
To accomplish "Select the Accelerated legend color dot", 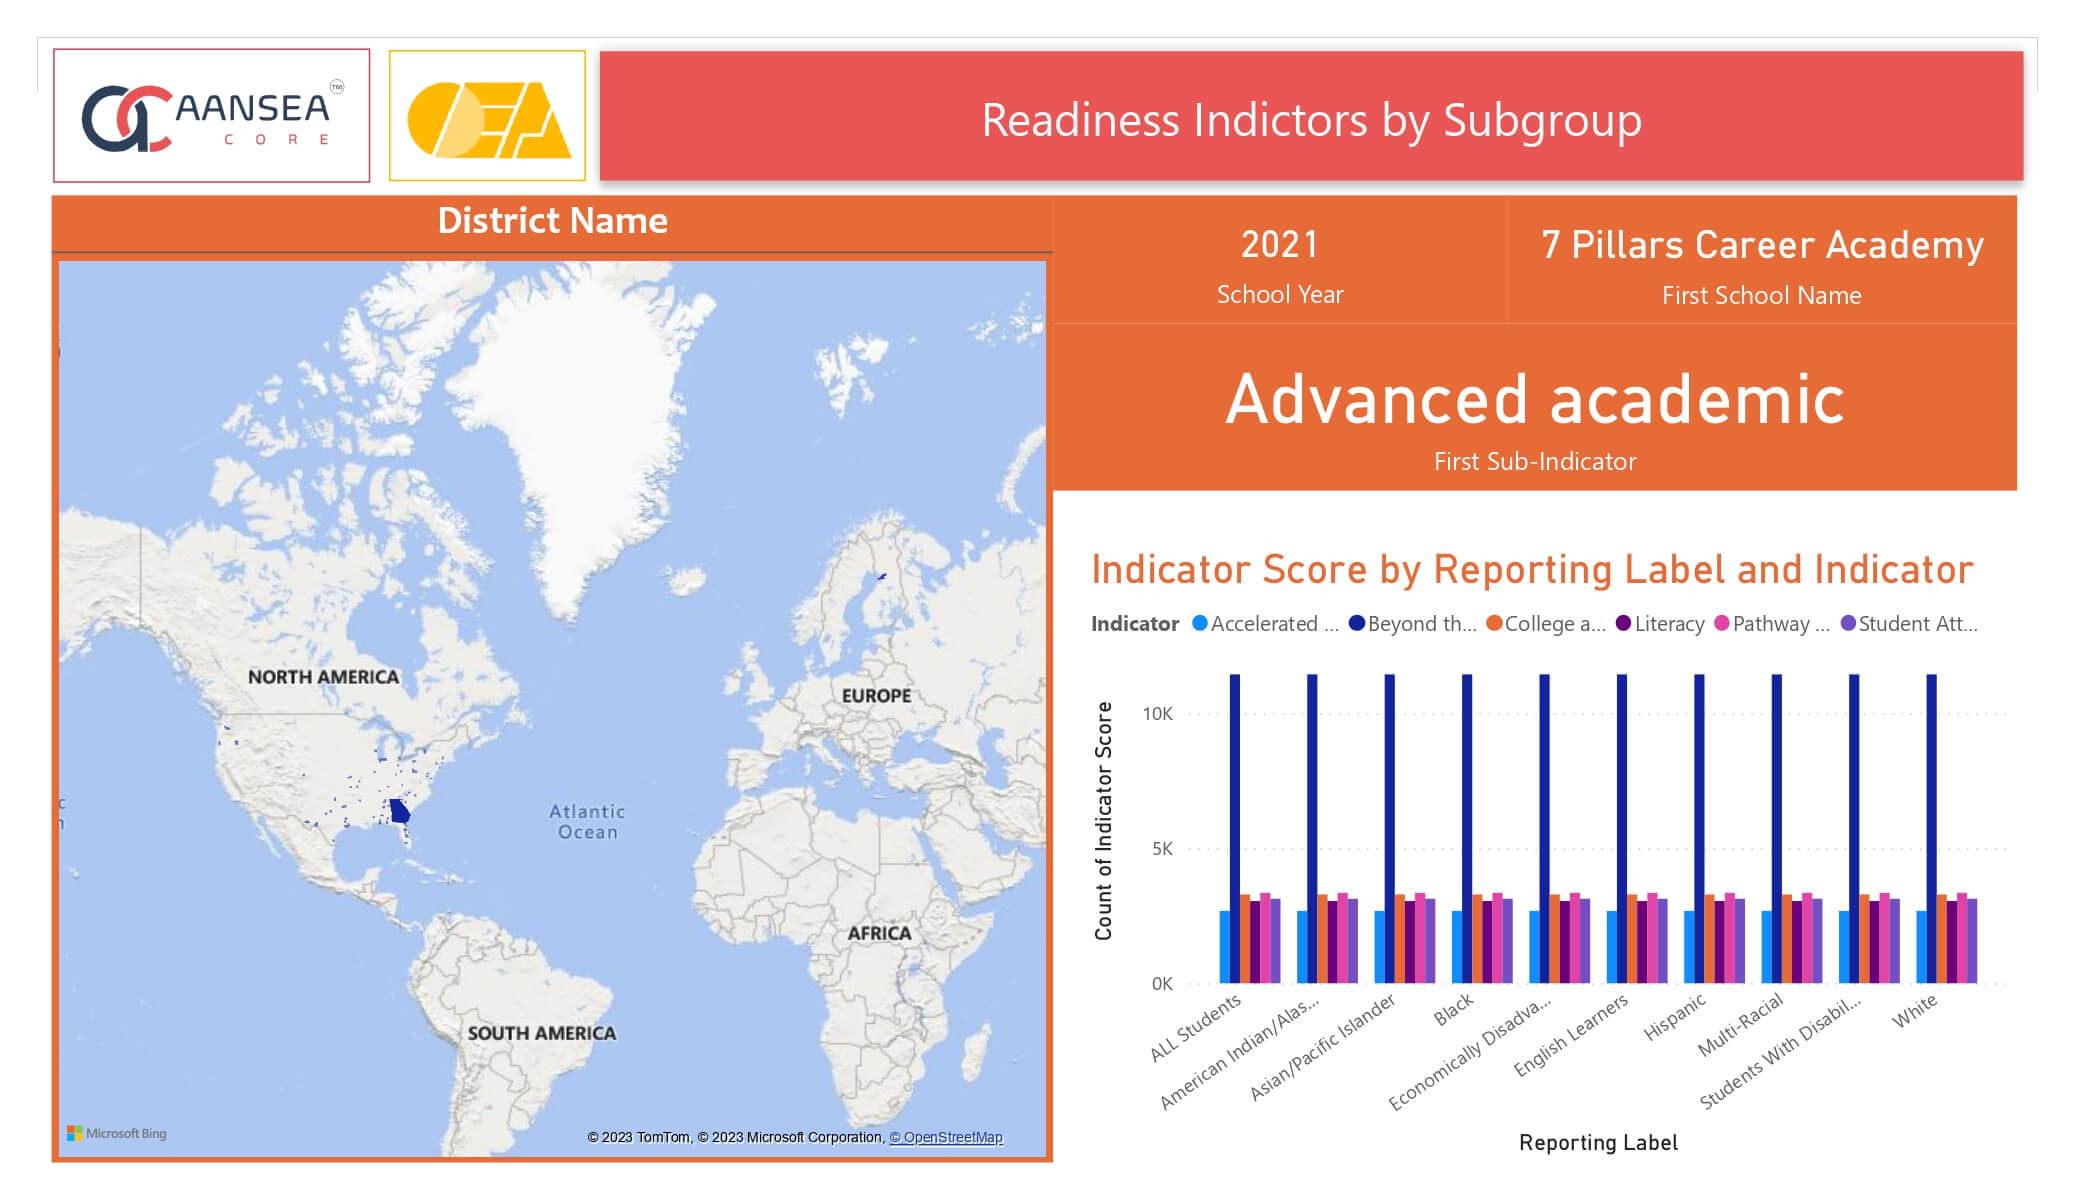I will [x=1200, y=623].
